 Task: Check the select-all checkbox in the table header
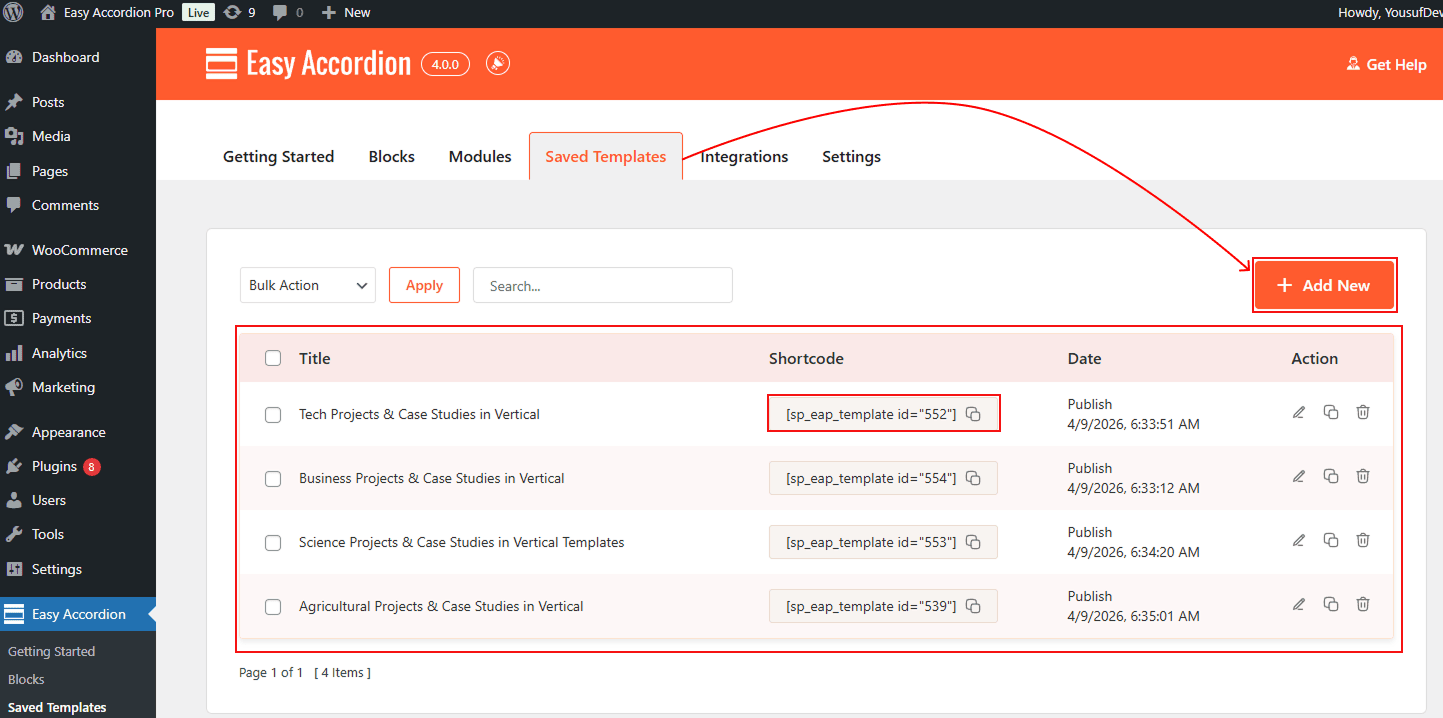tap(273, 358)
